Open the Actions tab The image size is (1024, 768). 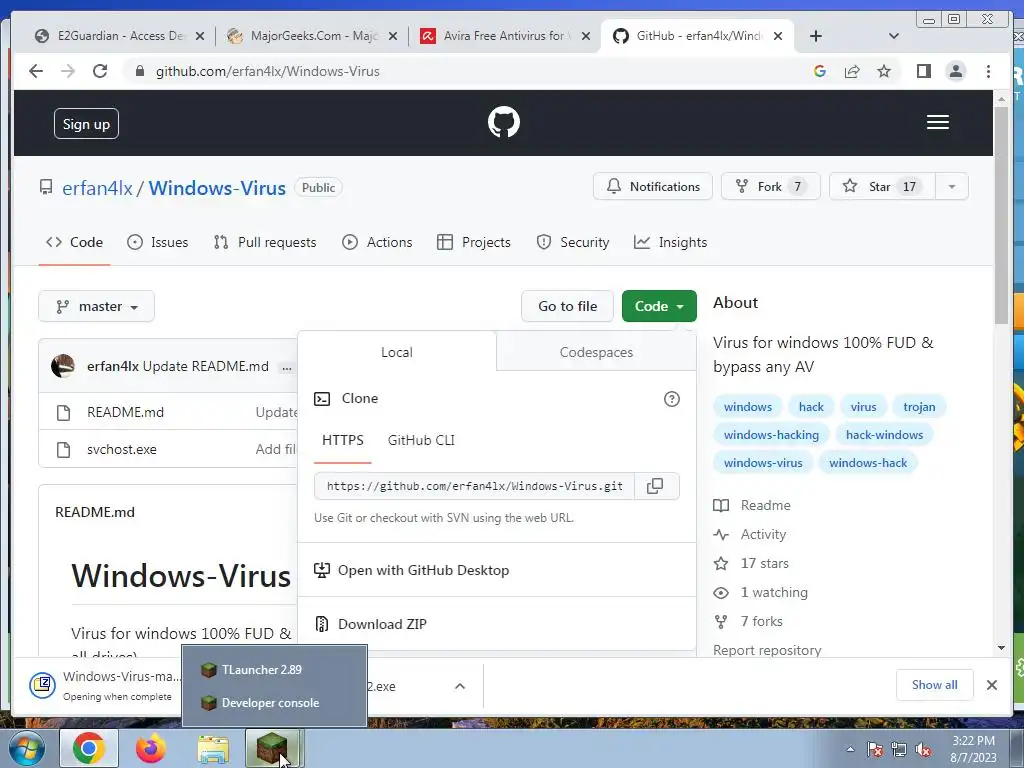pyautogui.click(x=377, y=242)
